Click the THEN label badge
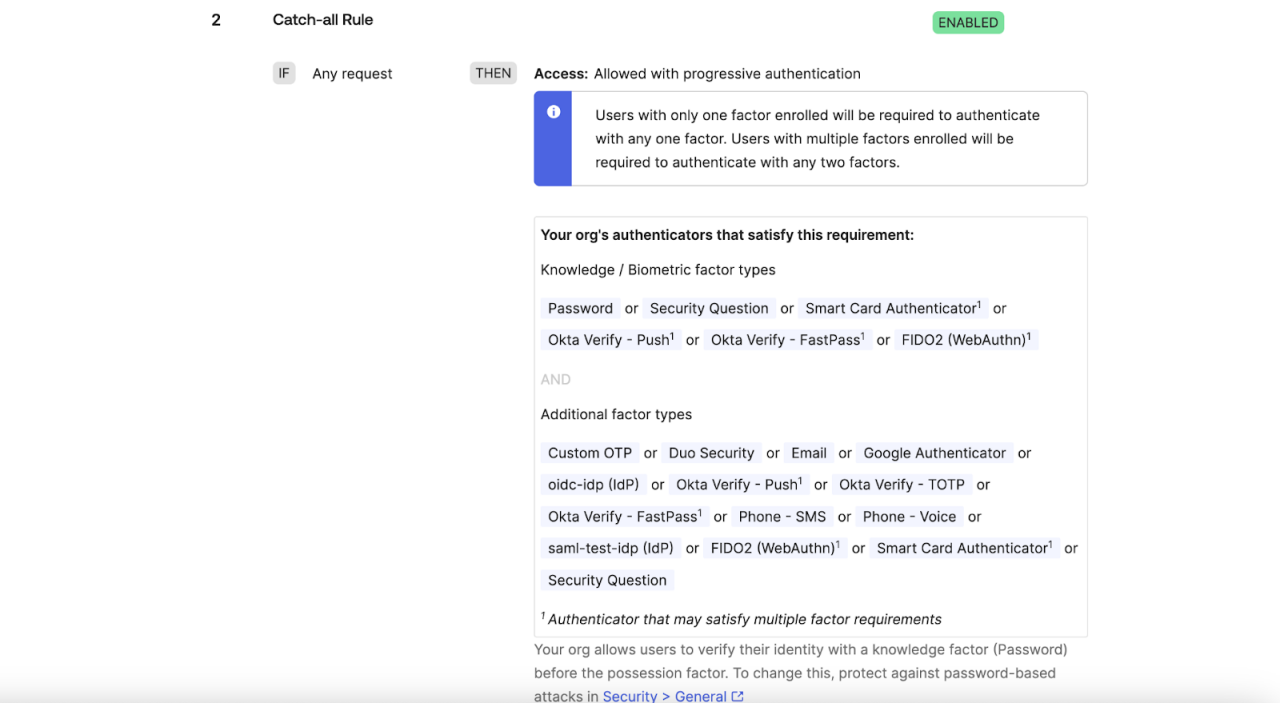Image resolution: width=1280 pixels, height=703 pixels. pos(493,73)
